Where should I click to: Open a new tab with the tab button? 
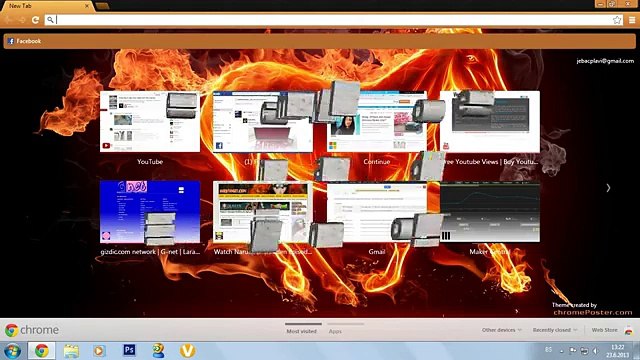[x=102, y=6]
